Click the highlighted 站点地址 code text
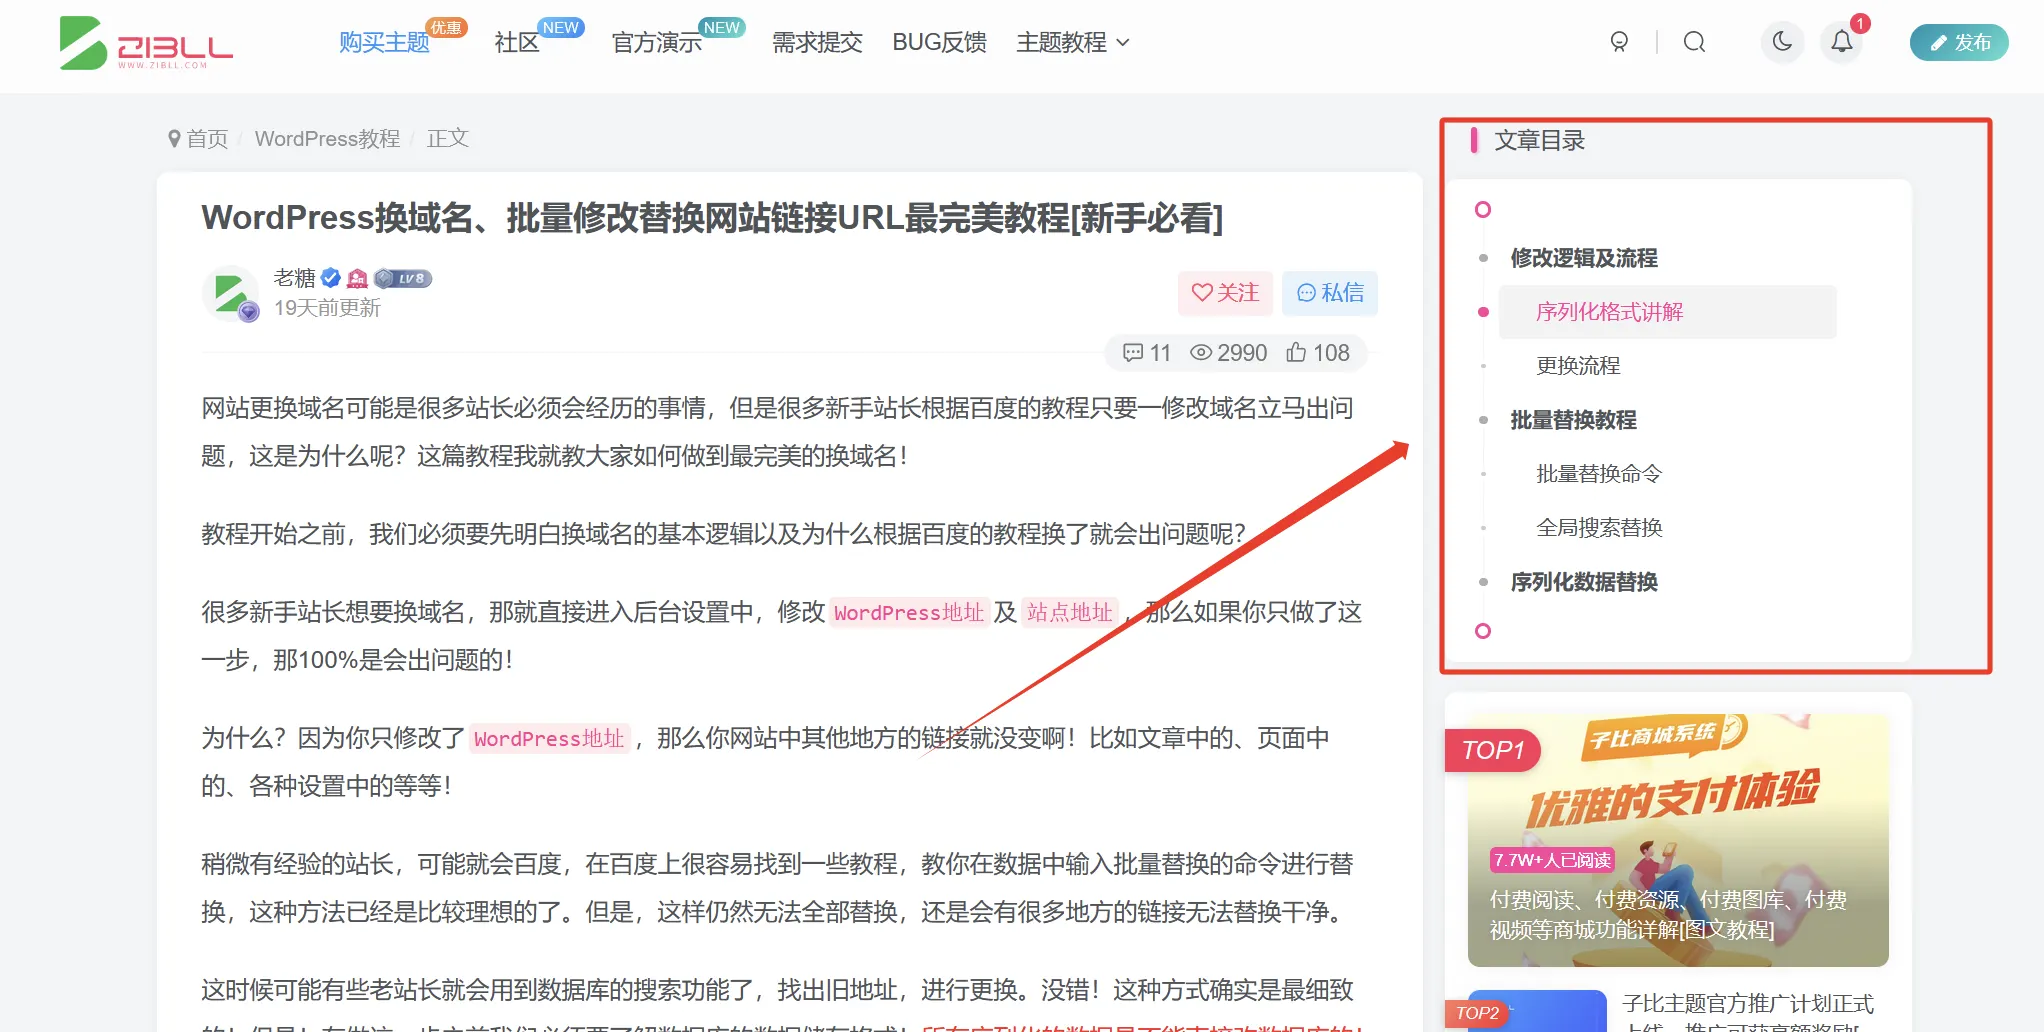Screen dimensions: 2044x1032 click(x=1069, y=612)
